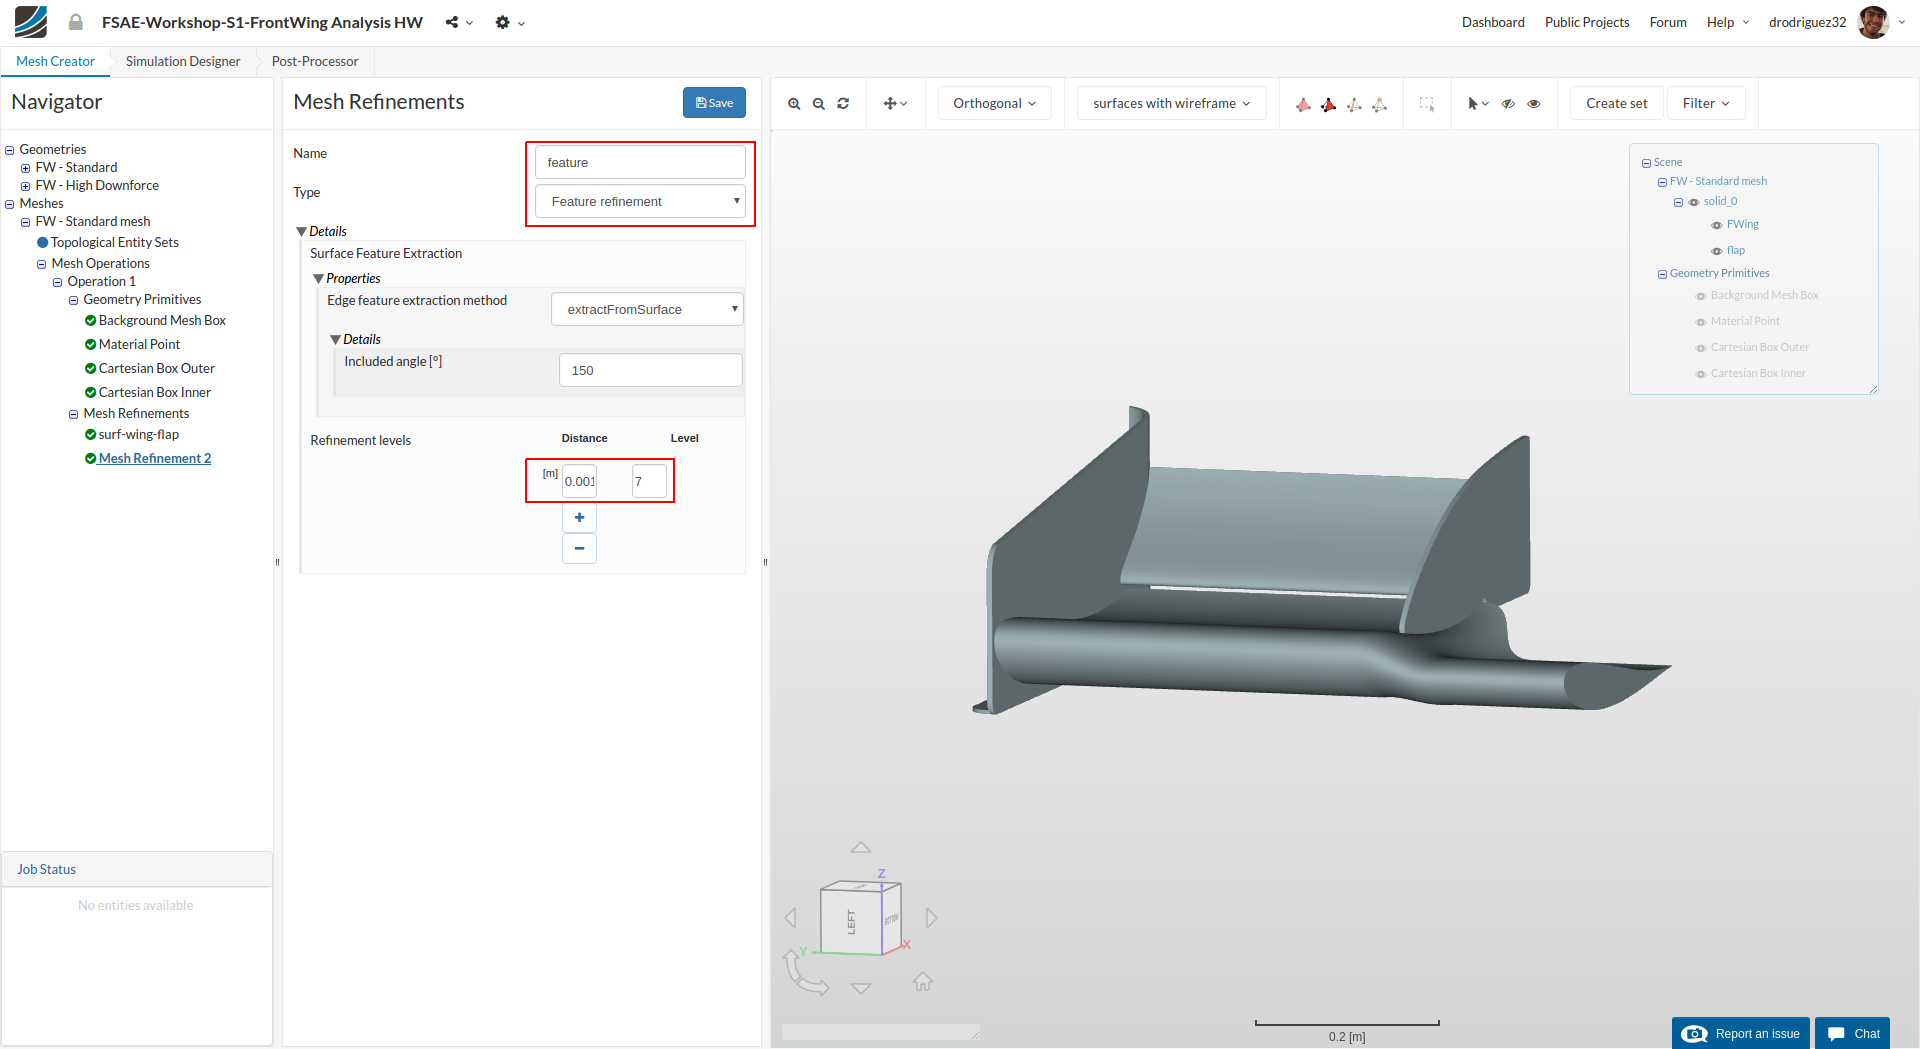Click the share project icon

(x=453, y=22)
